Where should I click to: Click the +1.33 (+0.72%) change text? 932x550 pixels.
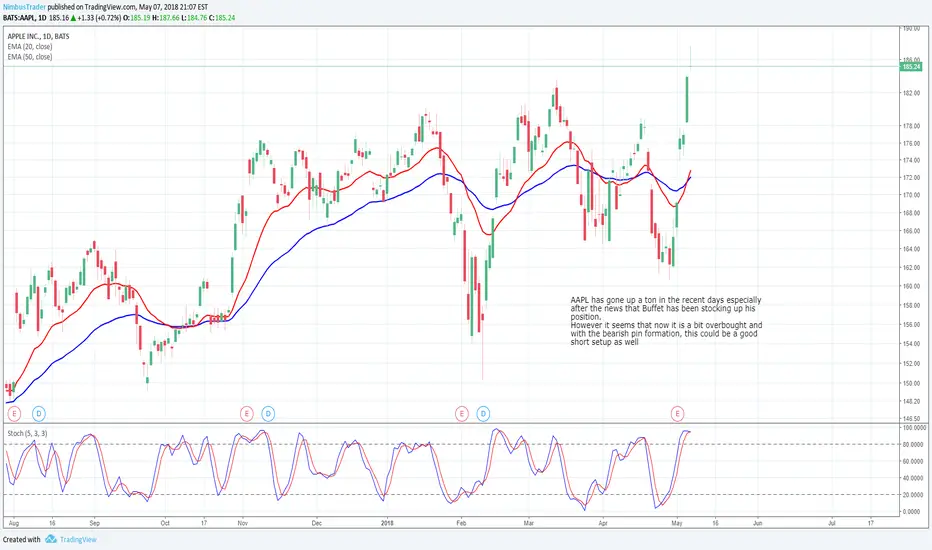coord(100,18)
